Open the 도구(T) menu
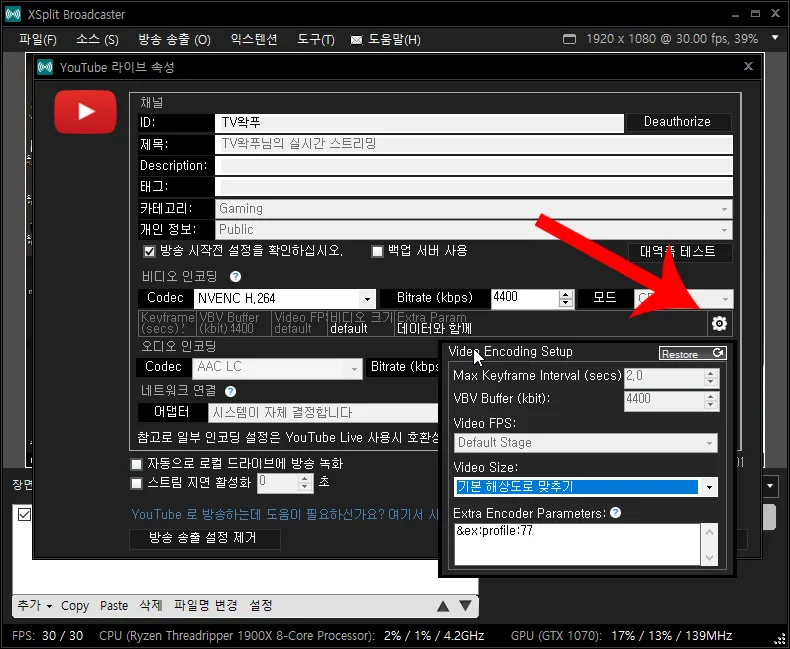Viewport: 790px width, 649px height. (x=316, y=39)
